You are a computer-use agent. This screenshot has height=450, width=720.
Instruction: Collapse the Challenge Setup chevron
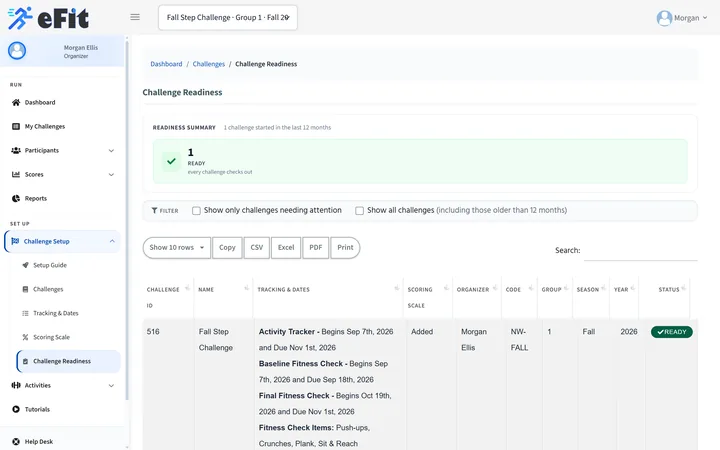point(112,241)
